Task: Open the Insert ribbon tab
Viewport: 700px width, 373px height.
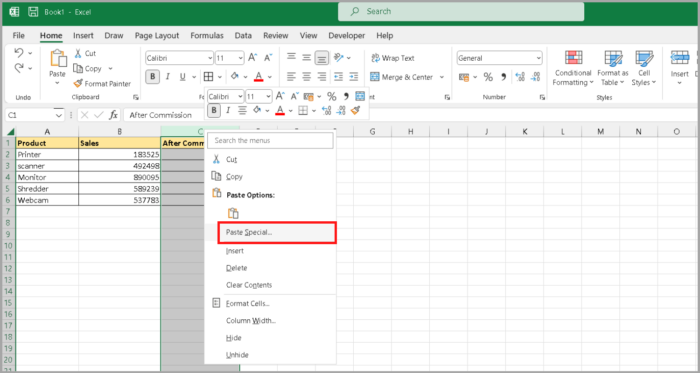Action: point(83,36)
